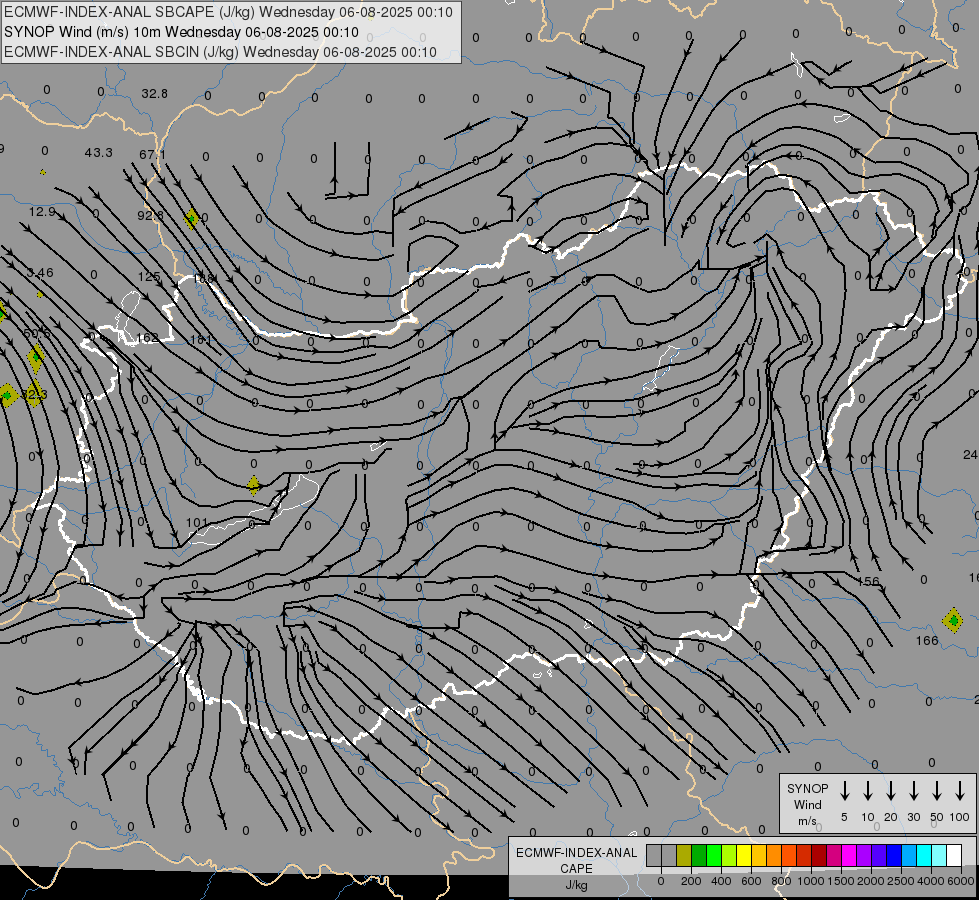Viewport: 979px width, 900px height.
Task: Click the SBCAPE title line
Action: click(228, 12)
